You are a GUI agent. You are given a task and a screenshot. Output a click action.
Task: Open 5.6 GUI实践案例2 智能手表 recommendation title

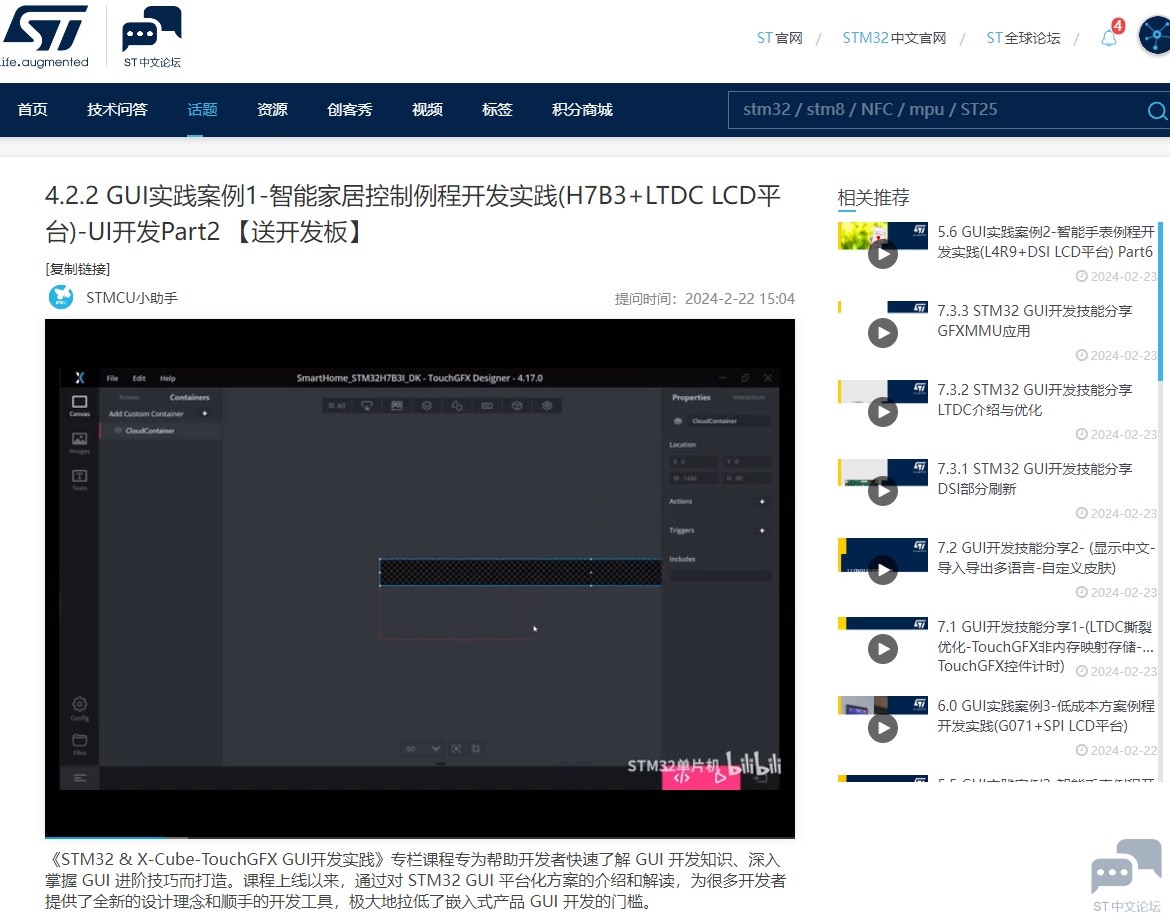[1045, 242]
